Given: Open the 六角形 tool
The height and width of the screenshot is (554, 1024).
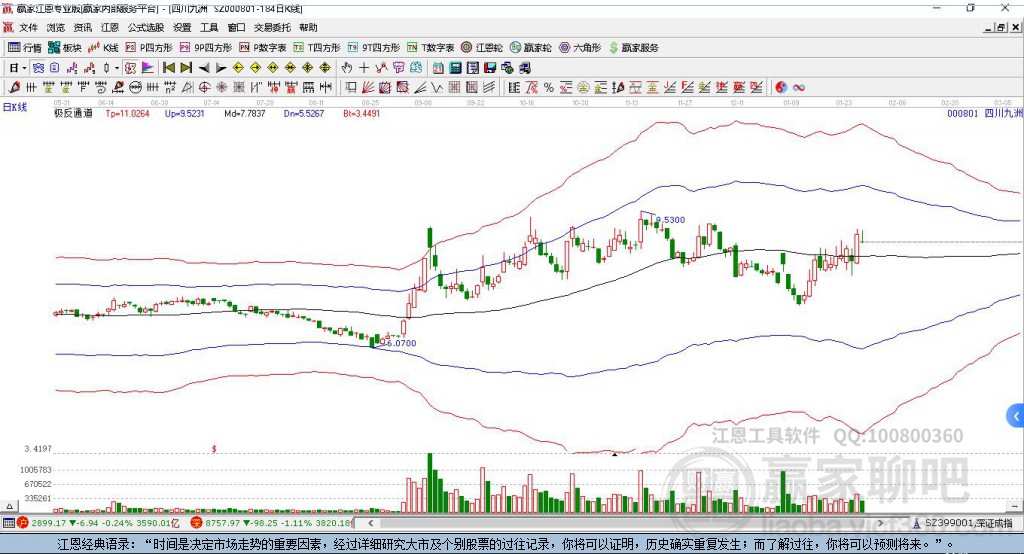Looking at the screenshot, I should [580, 48].
